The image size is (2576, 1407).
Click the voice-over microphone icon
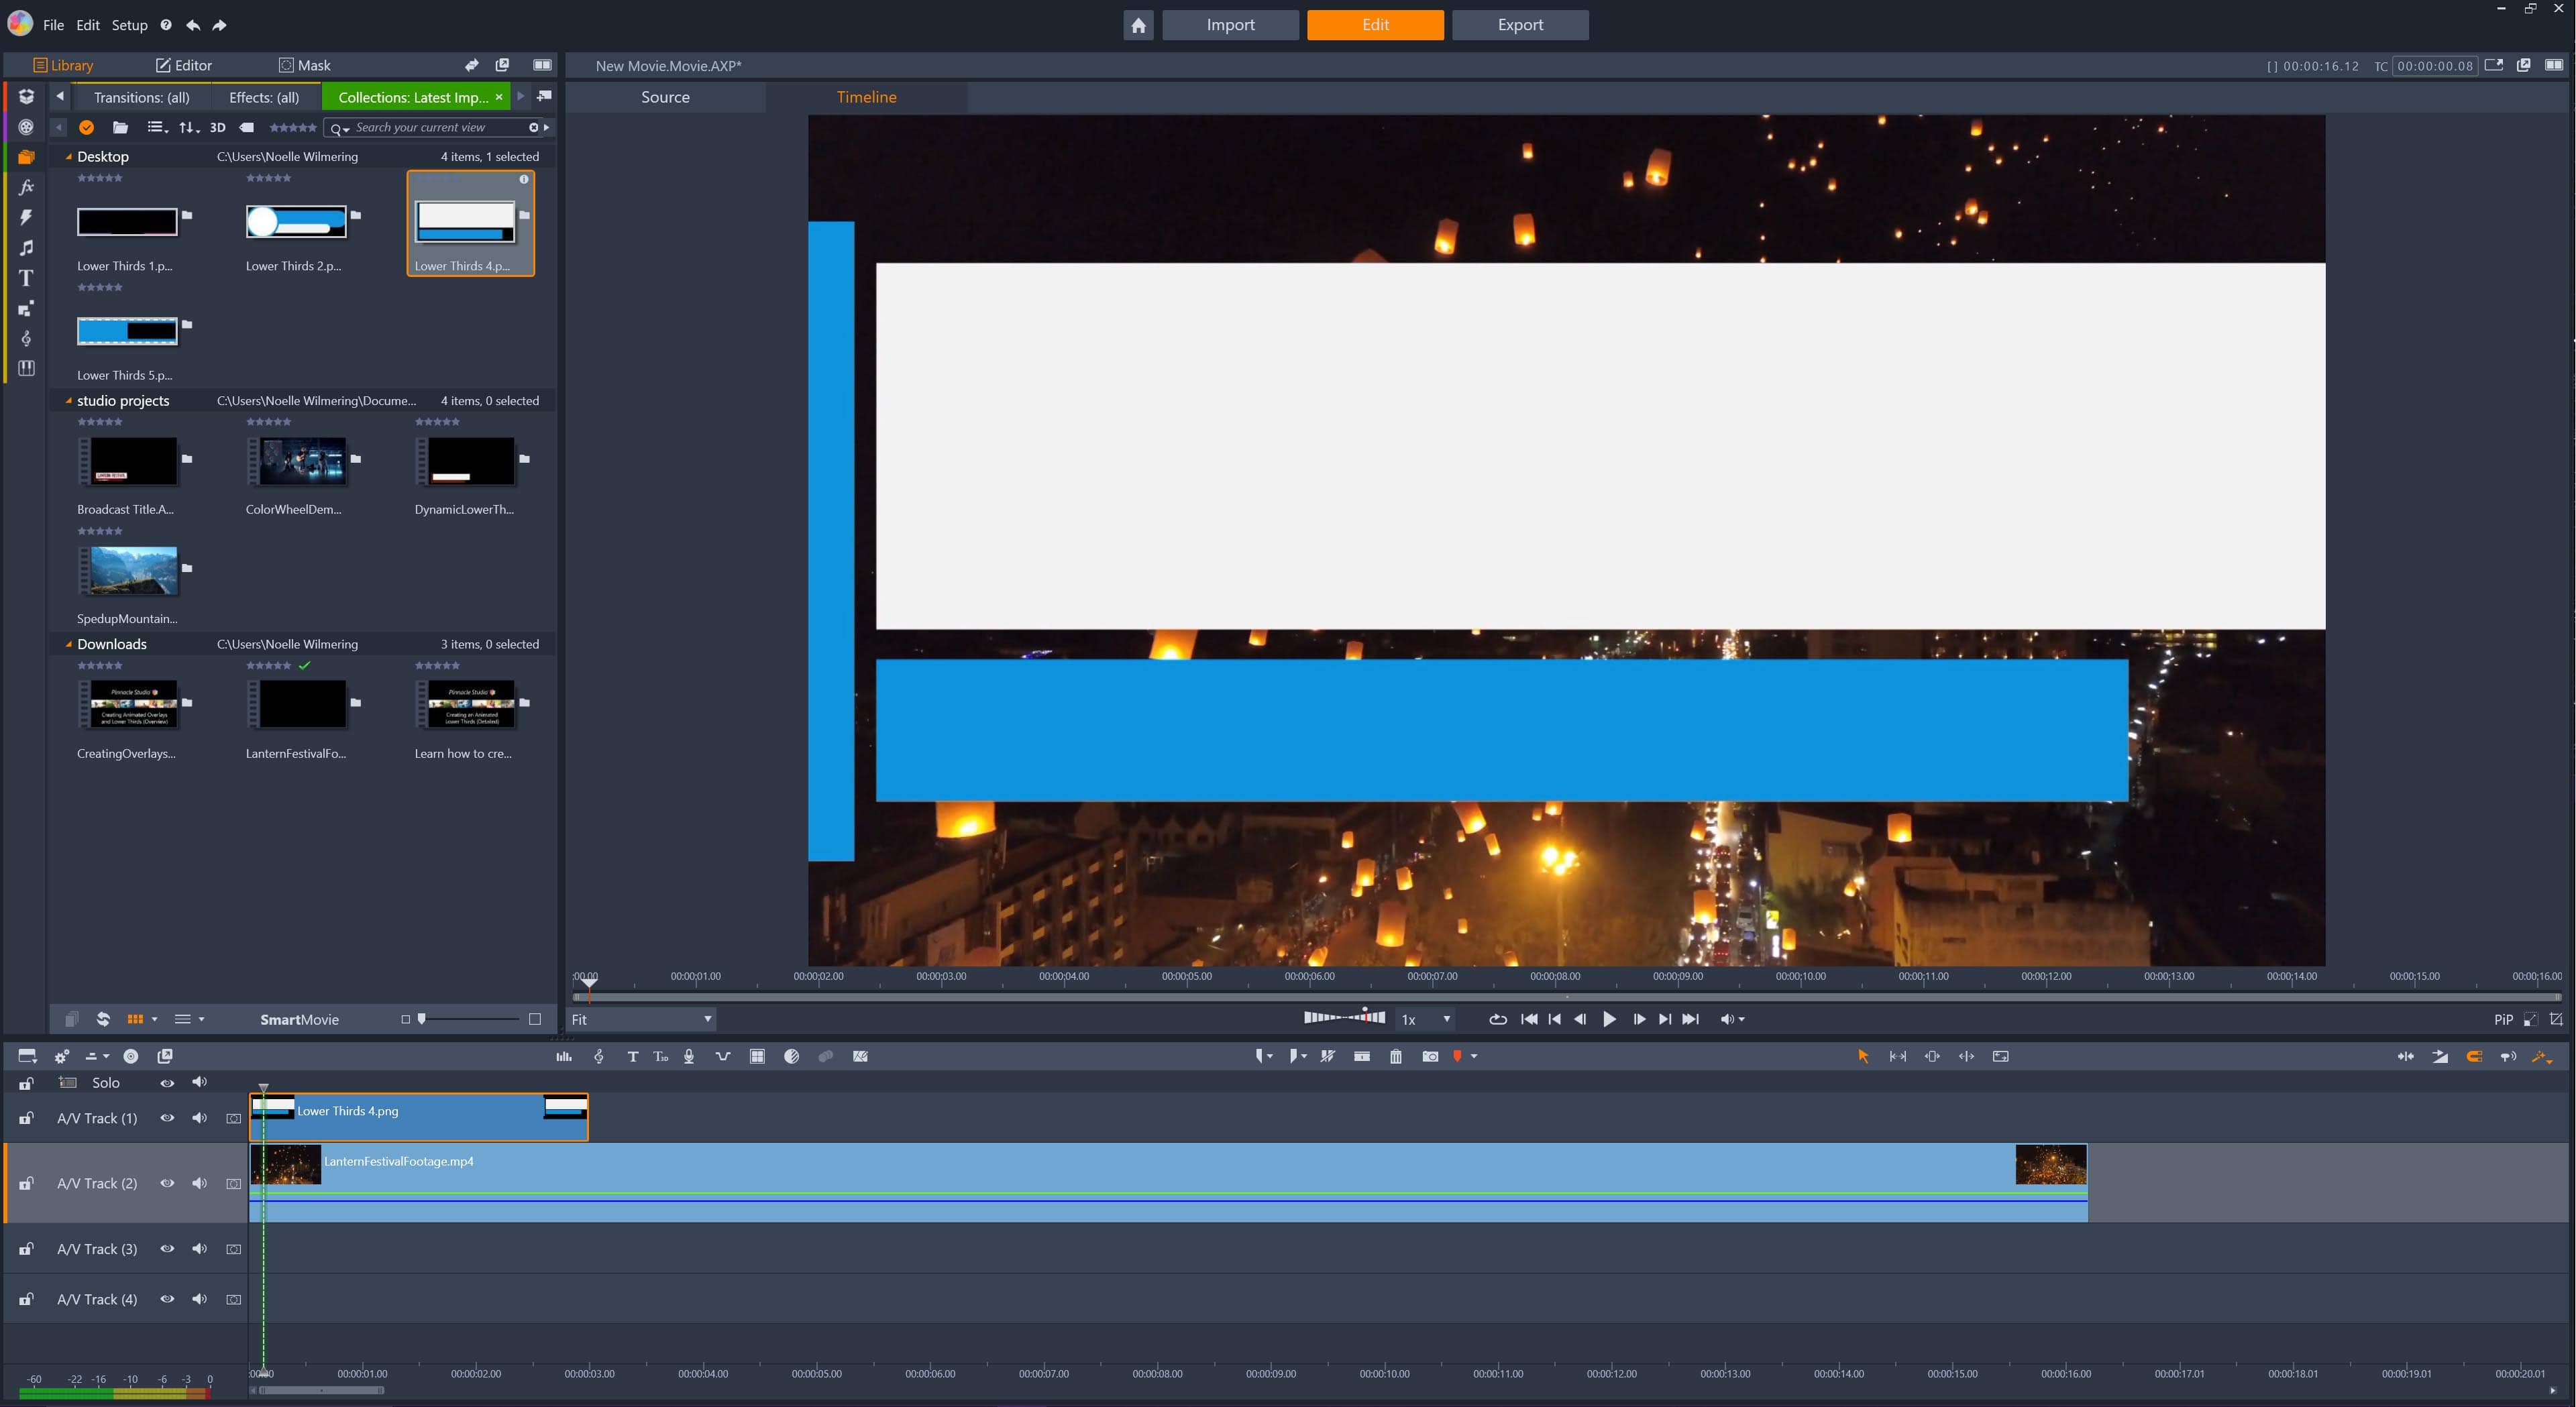[x=689, y=1056]
